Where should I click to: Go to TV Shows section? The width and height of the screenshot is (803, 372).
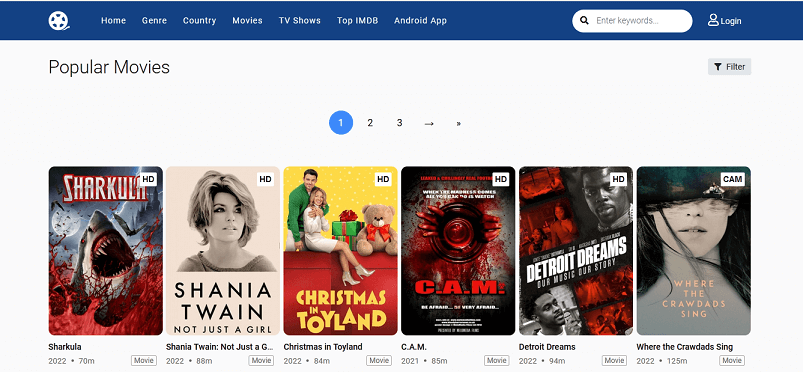coord(300,20)
